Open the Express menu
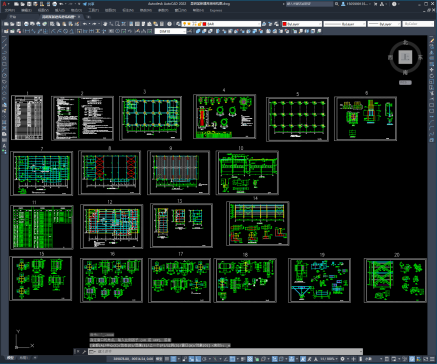 click(216, 10)
